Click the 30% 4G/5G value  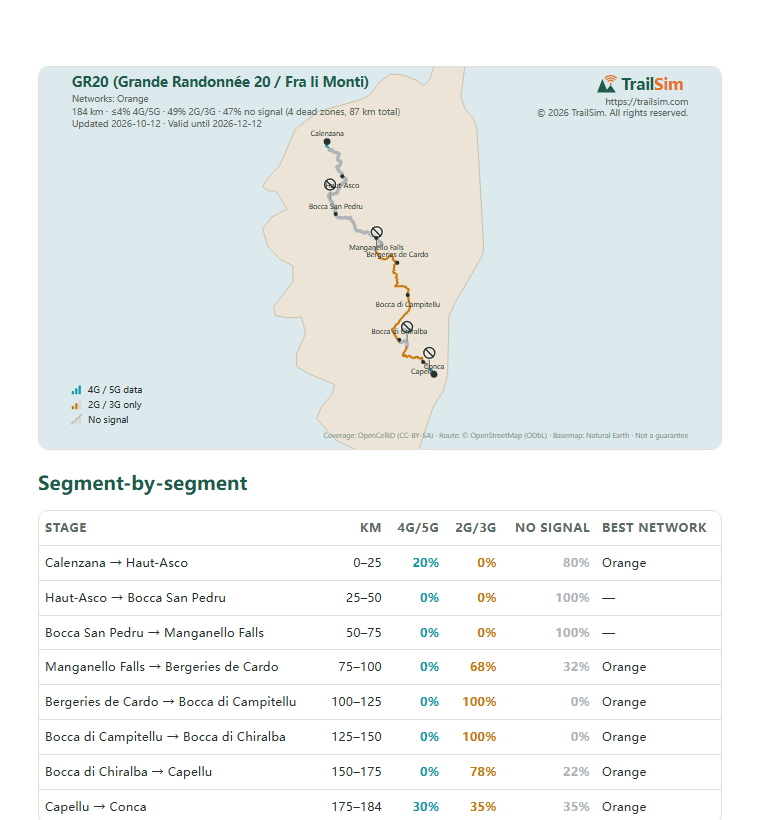426,807
